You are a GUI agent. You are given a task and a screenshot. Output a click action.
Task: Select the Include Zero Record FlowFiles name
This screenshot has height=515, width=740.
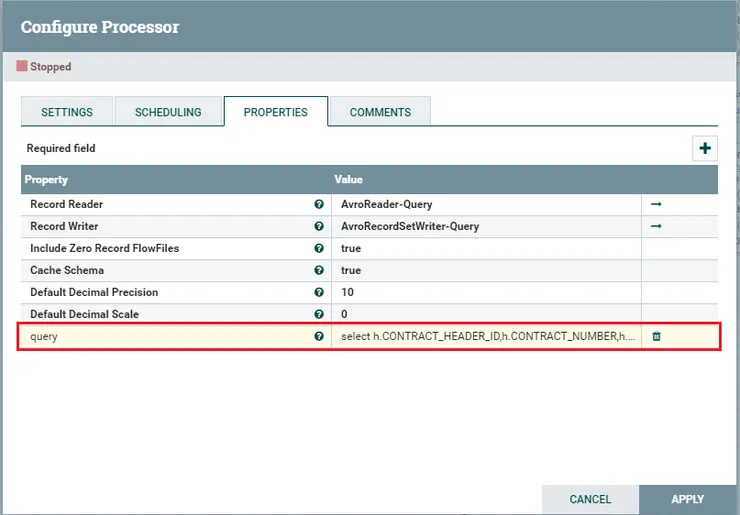(x=105, y=248)
